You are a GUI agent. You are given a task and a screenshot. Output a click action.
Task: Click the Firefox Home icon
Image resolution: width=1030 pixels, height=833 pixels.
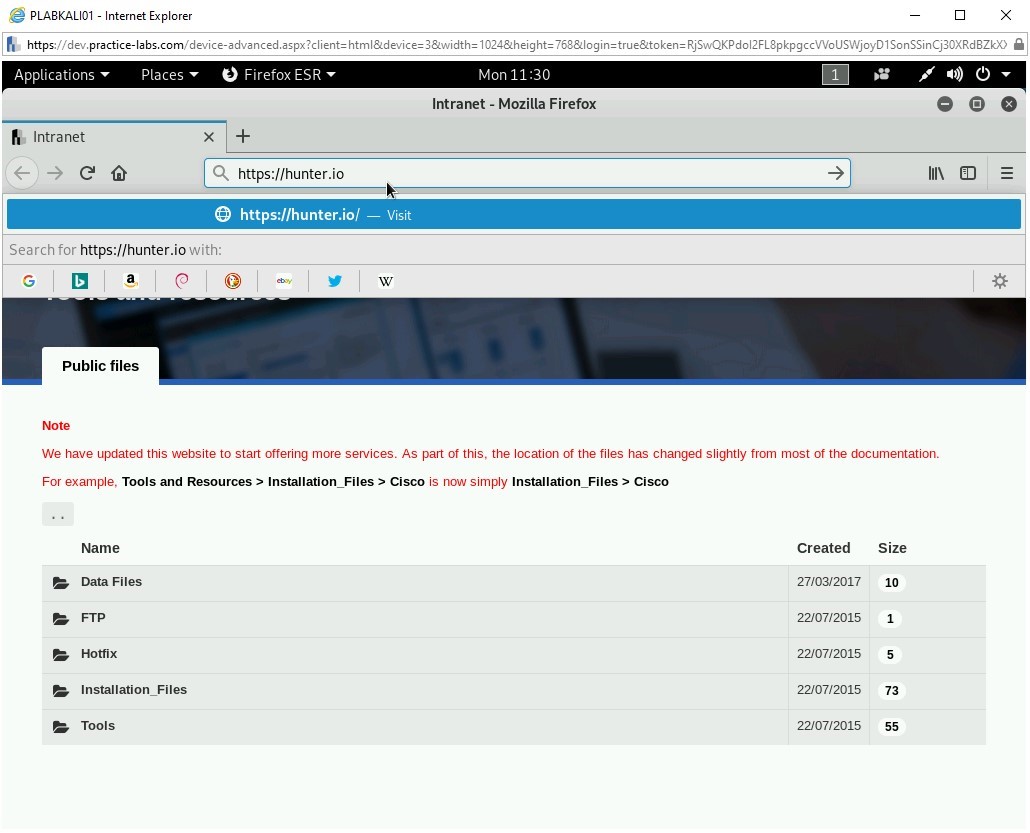pos(119,172)
